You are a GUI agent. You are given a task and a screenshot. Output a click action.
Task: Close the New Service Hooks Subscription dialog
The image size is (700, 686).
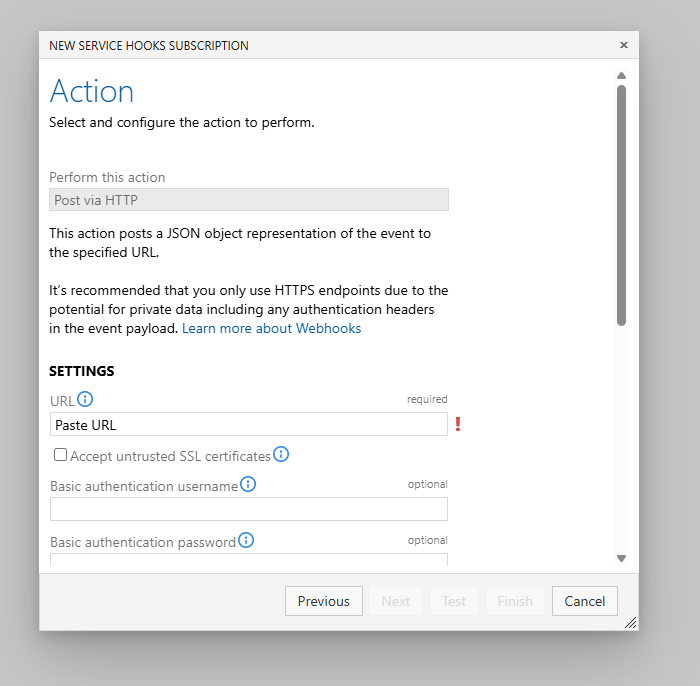point(624,45)
